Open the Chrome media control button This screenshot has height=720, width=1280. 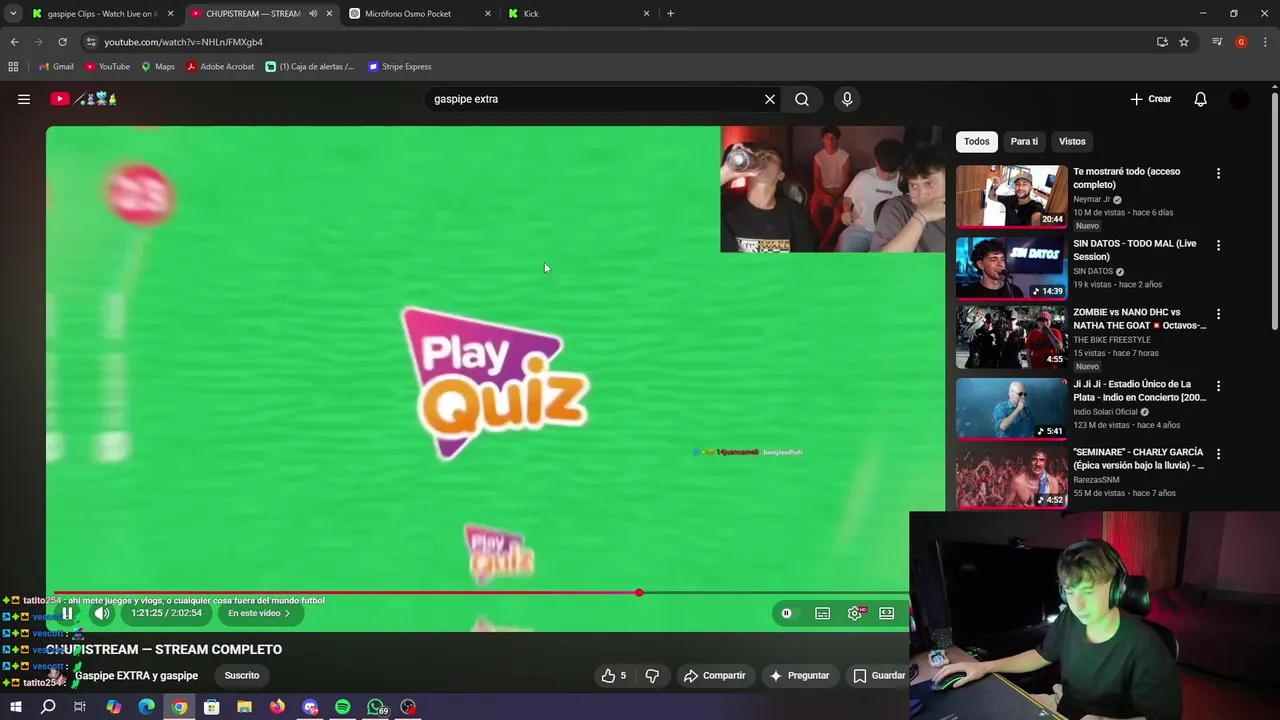click(1217, 42)
